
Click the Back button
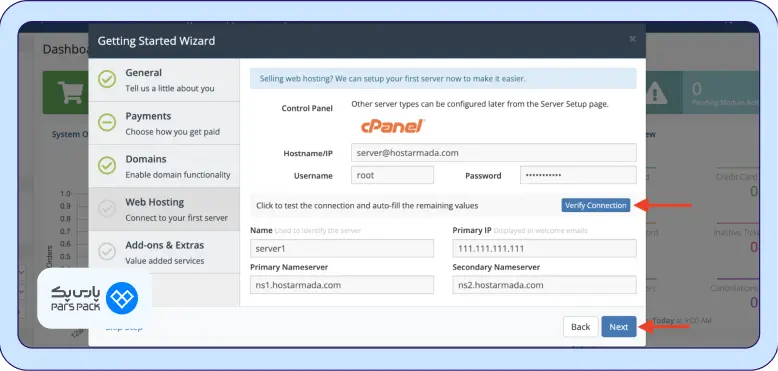(581, 327)
